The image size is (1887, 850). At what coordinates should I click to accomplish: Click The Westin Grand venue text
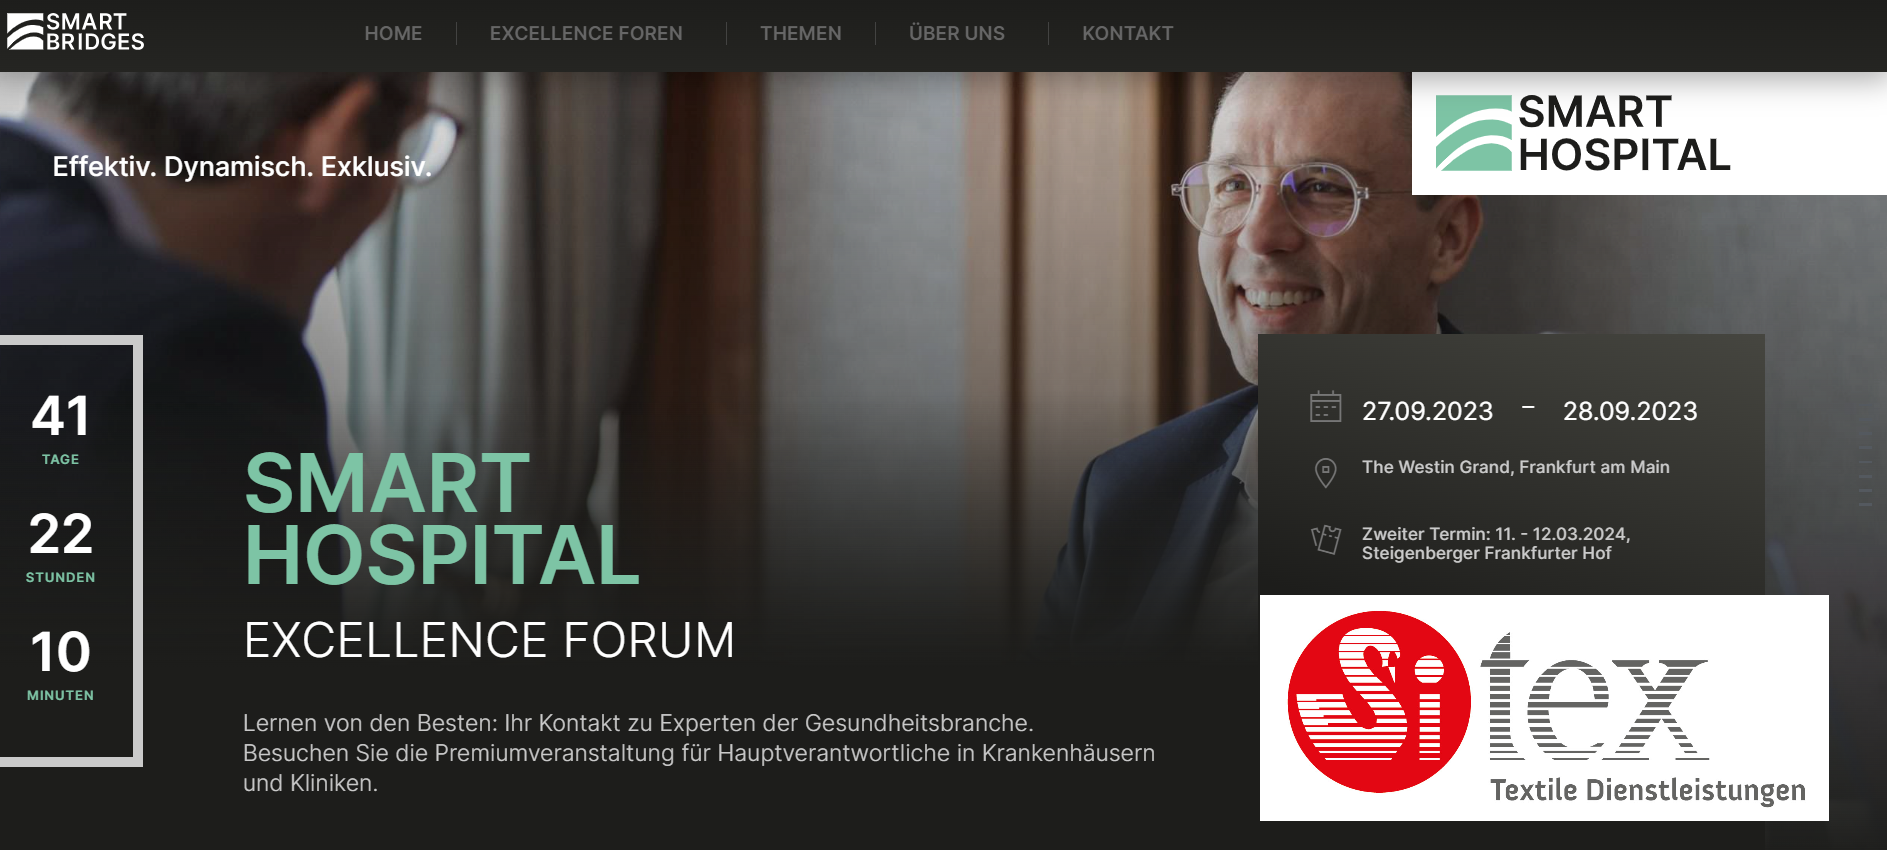coord(1515,467)
